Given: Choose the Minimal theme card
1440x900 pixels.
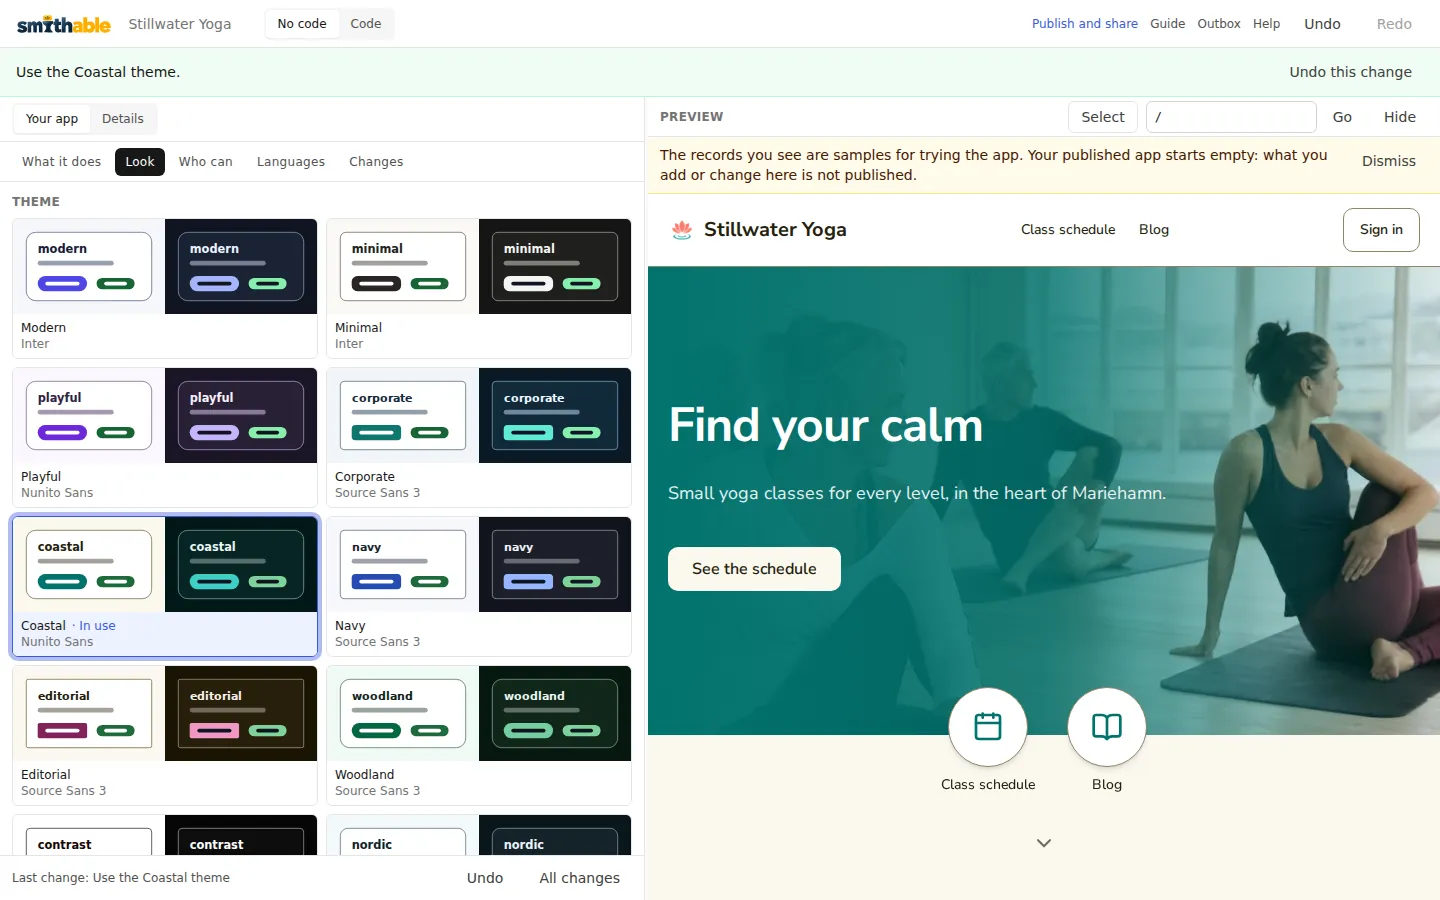Looking at the screenshot, I should pos(479,288).
